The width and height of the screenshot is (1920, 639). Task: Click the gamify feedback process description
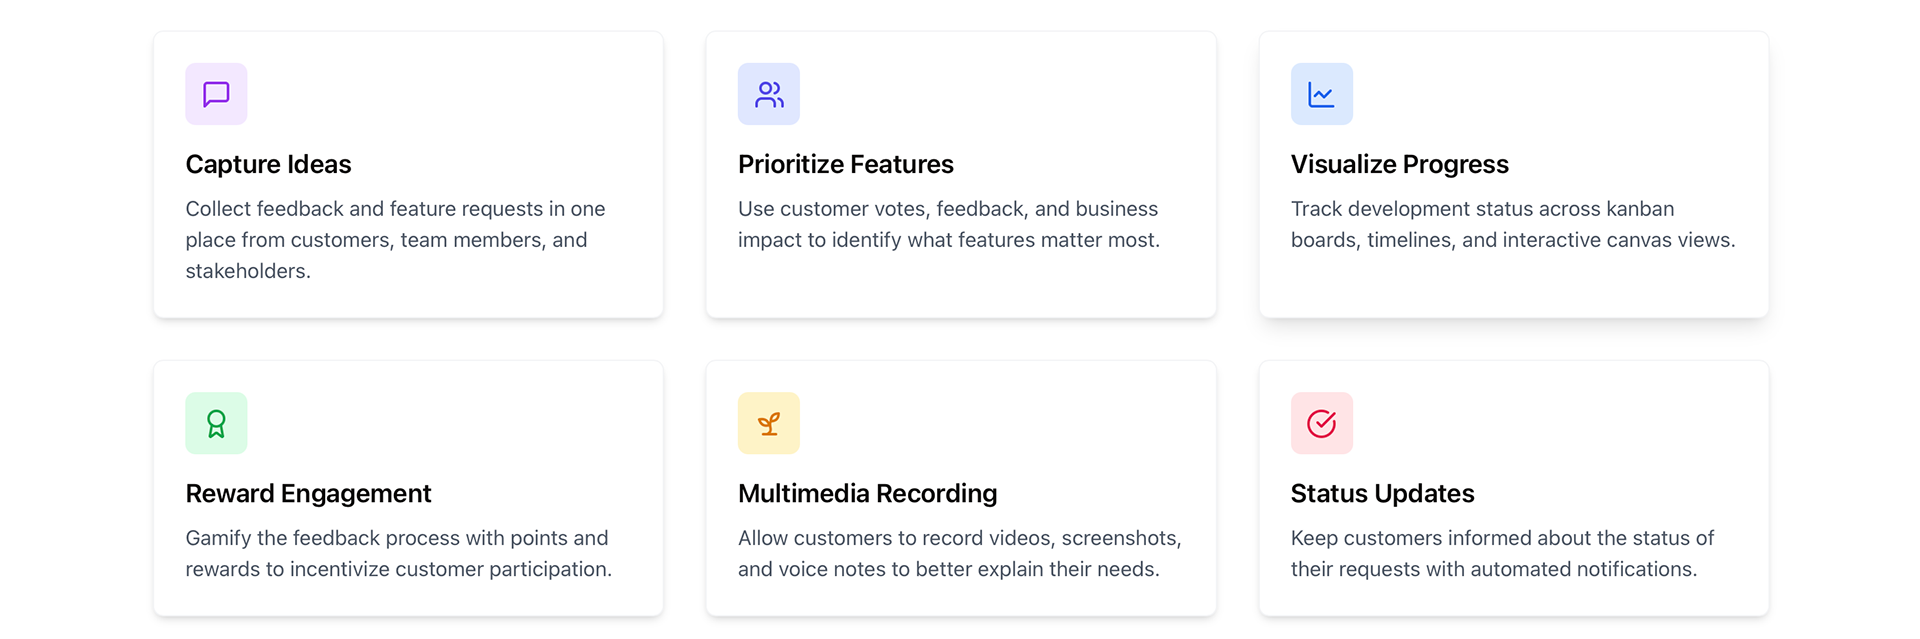click(x=398, y=553)
